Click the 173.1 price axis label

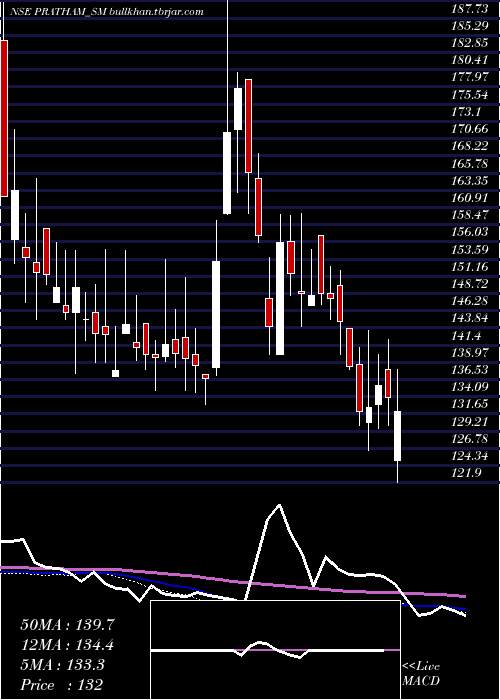coord(467,112)
